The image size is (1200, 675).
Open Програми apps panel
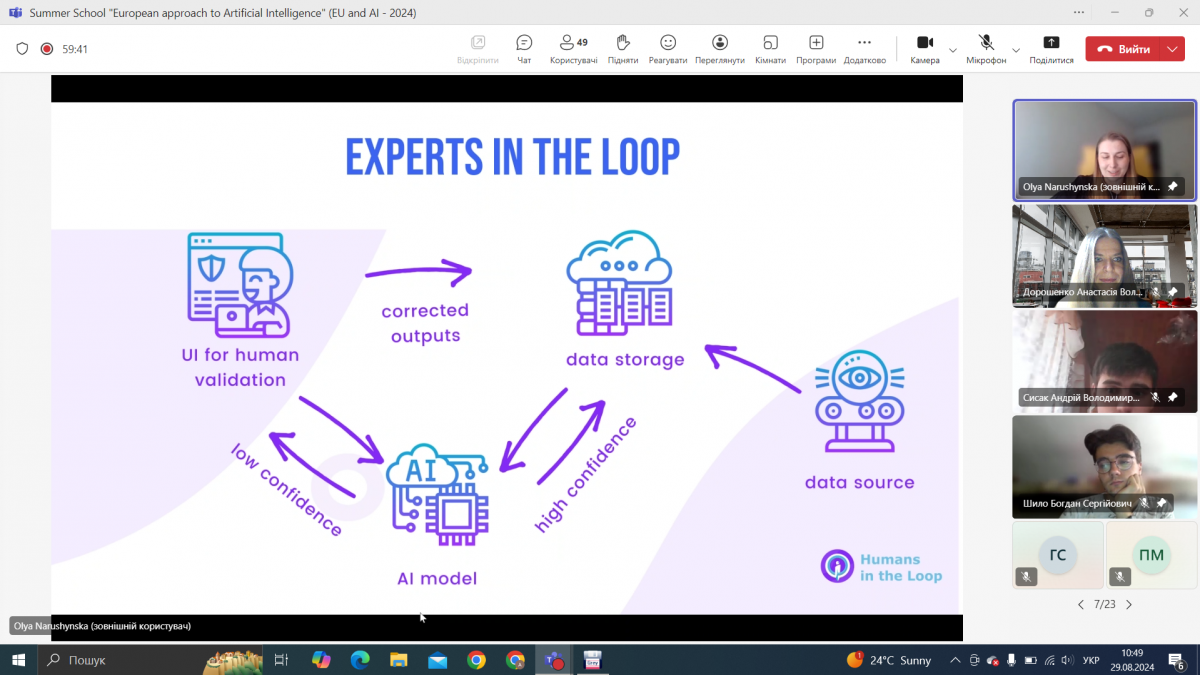coord(816,48)
